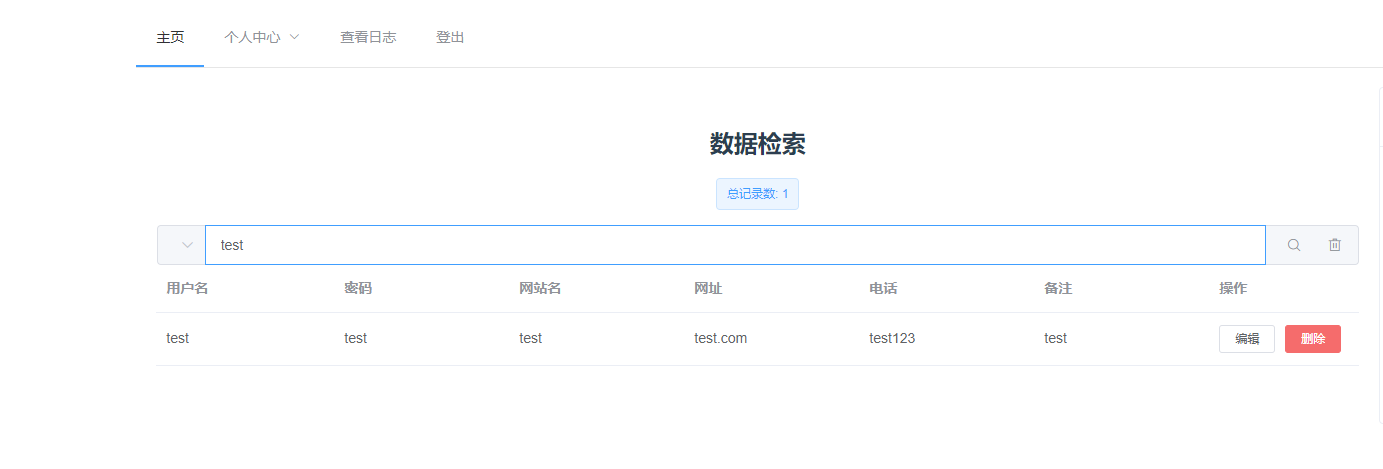Switch to the 主页 tab

tap(170, 37)
